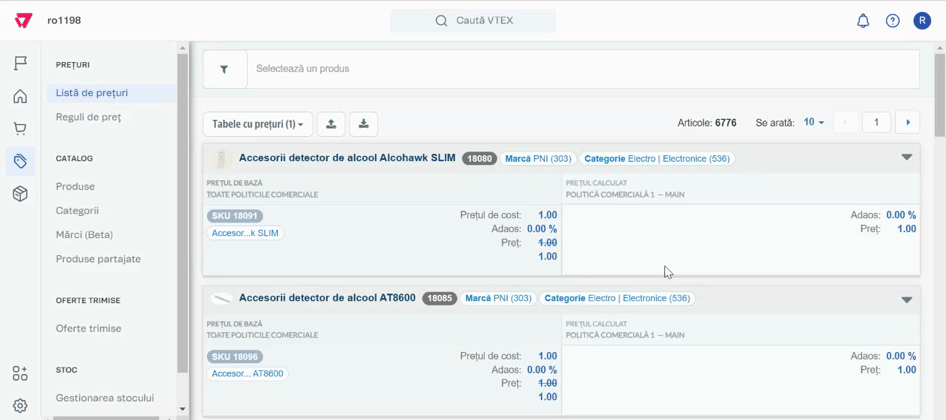The width and height of the screenshot is (946, 420).
Task: Click the VTEX logo
Action: (23, 20)
